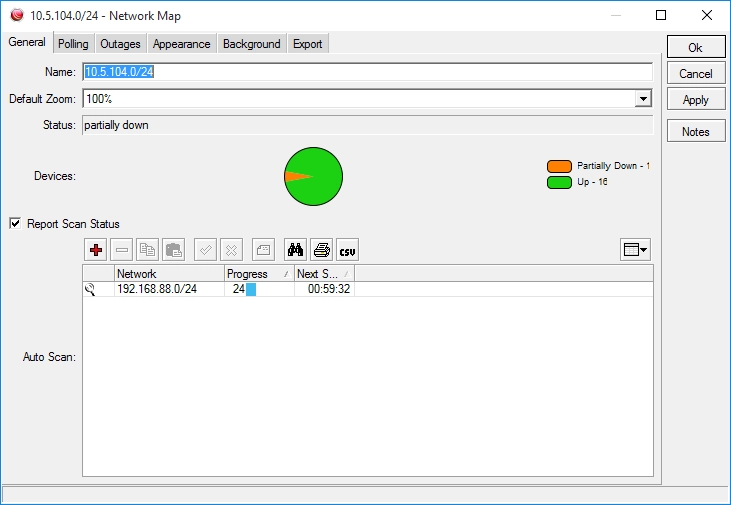The image size is (731, 505).
Task: Toggle the Report Scan Status checkbox
Action: [15, 223]
